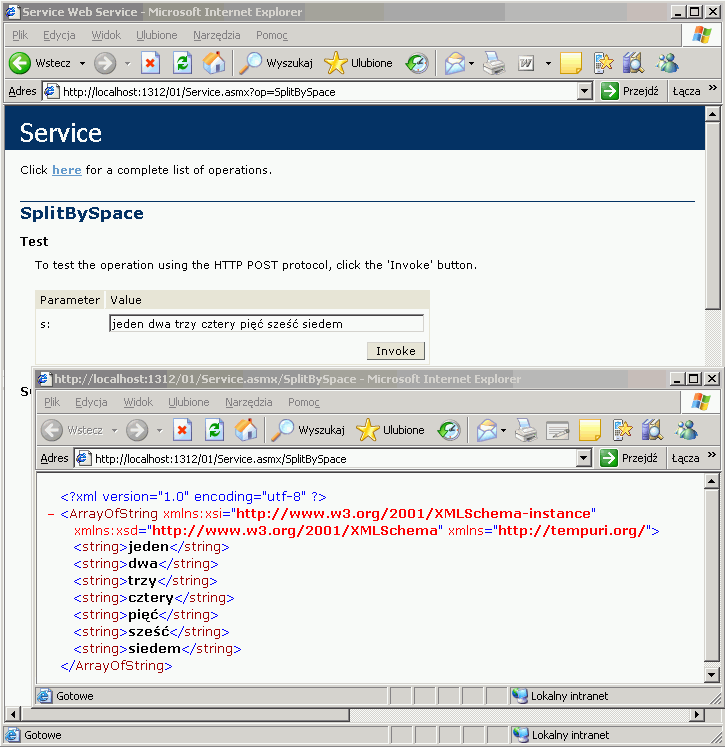Open Favorites (Ulubione) star in the Service Web Service window
725x747 pixels.
pyautogui.click(x=358, y=63)
